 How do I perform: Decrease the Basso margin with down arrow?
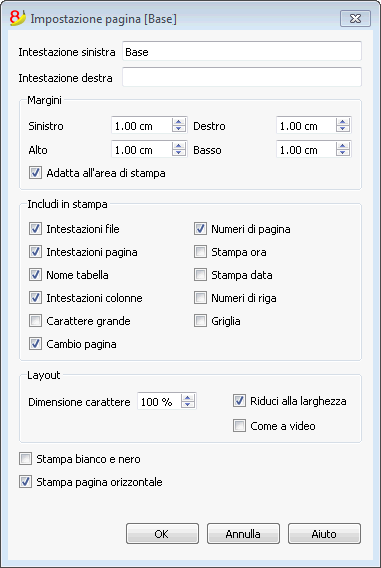point(343,153)
